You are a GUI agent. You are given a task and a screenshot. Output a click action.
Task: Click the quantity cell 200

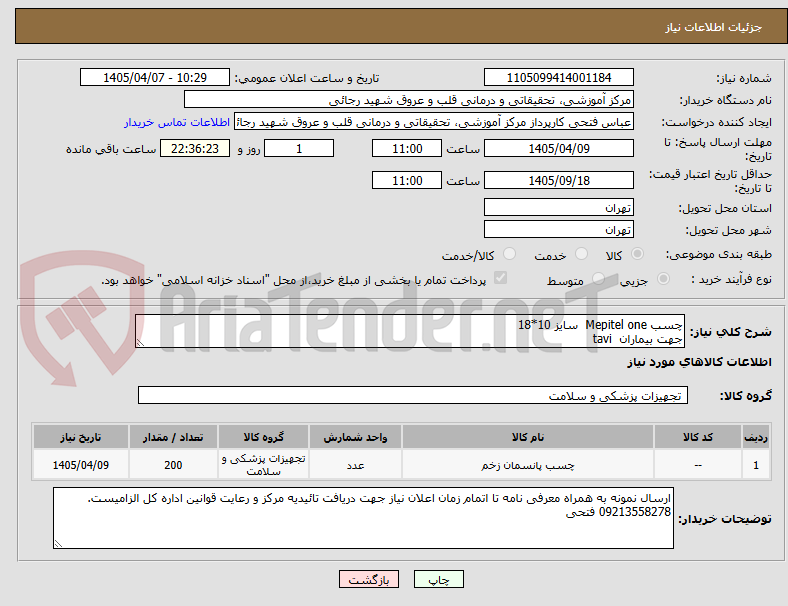tap(173, 465)
